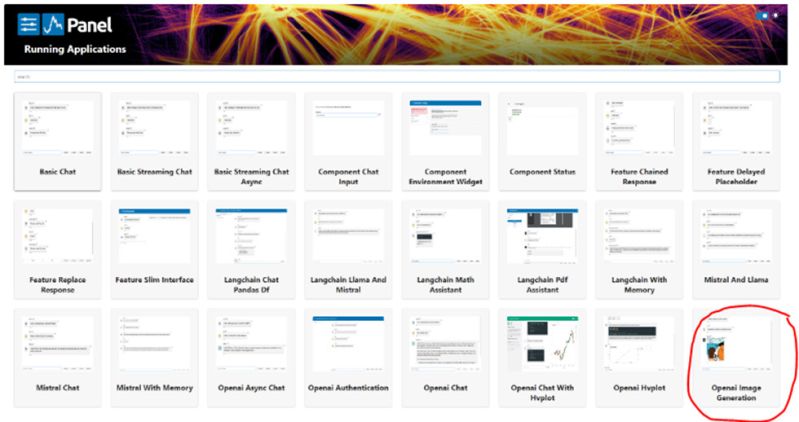
Task: Open the Langchain Pdf Assistant card
Action: click(x=542, y=250)
